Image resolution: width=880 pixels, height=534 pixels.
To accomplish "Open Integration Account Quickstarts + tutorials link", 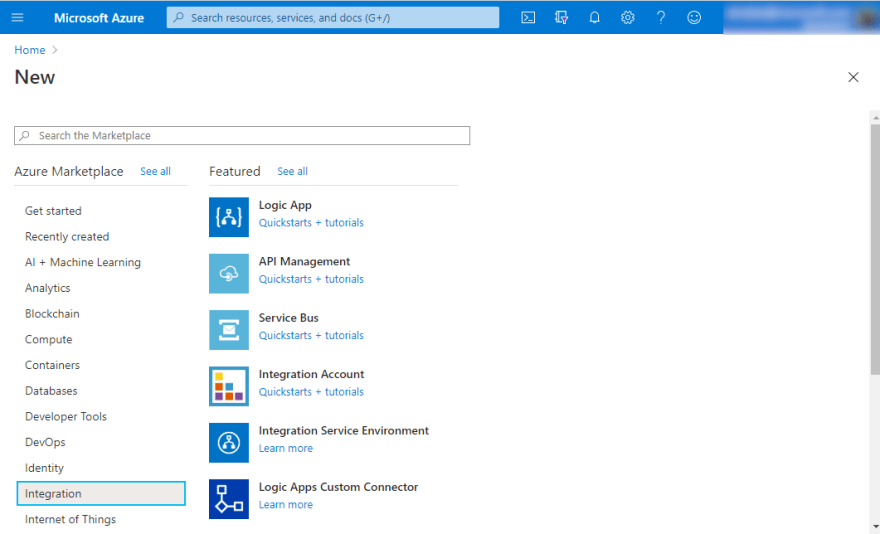I will pos(311,392).
